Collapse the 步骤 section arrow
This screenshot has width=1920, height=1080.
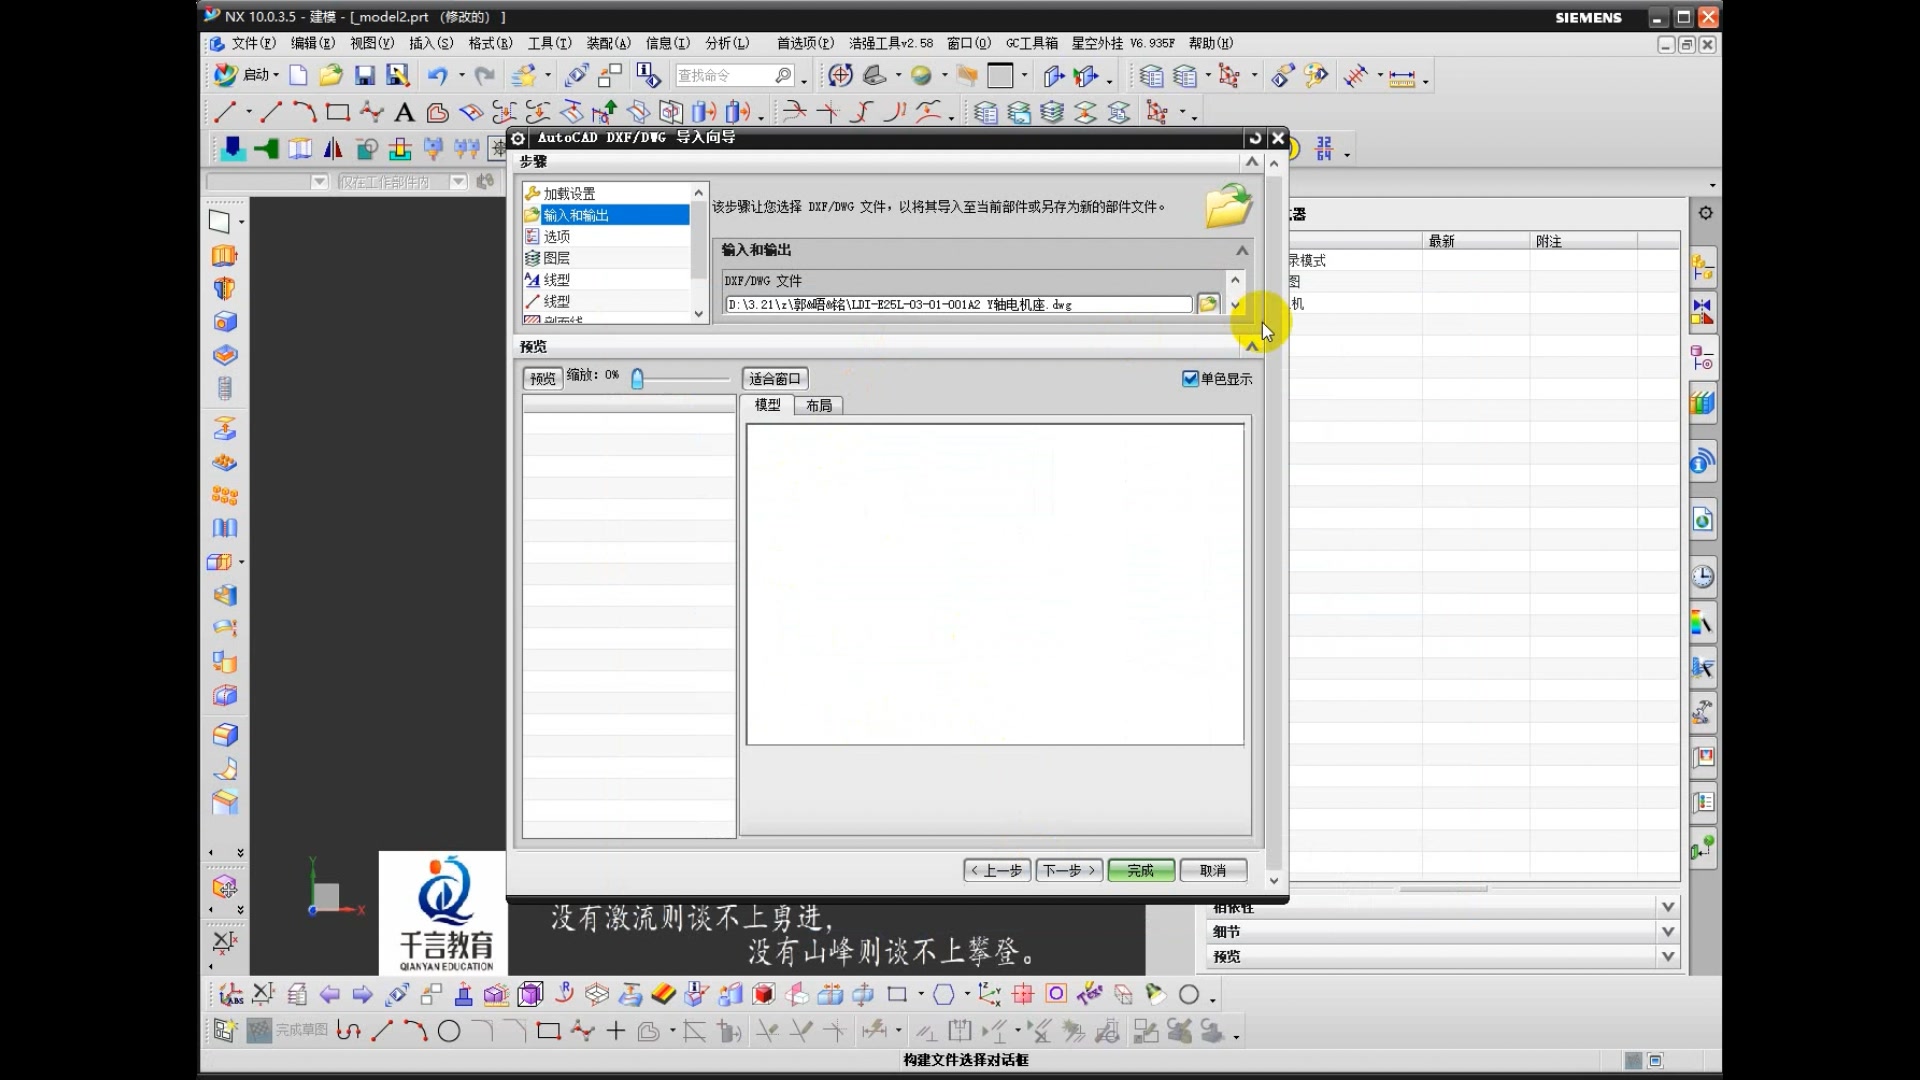coord(1251,162)
